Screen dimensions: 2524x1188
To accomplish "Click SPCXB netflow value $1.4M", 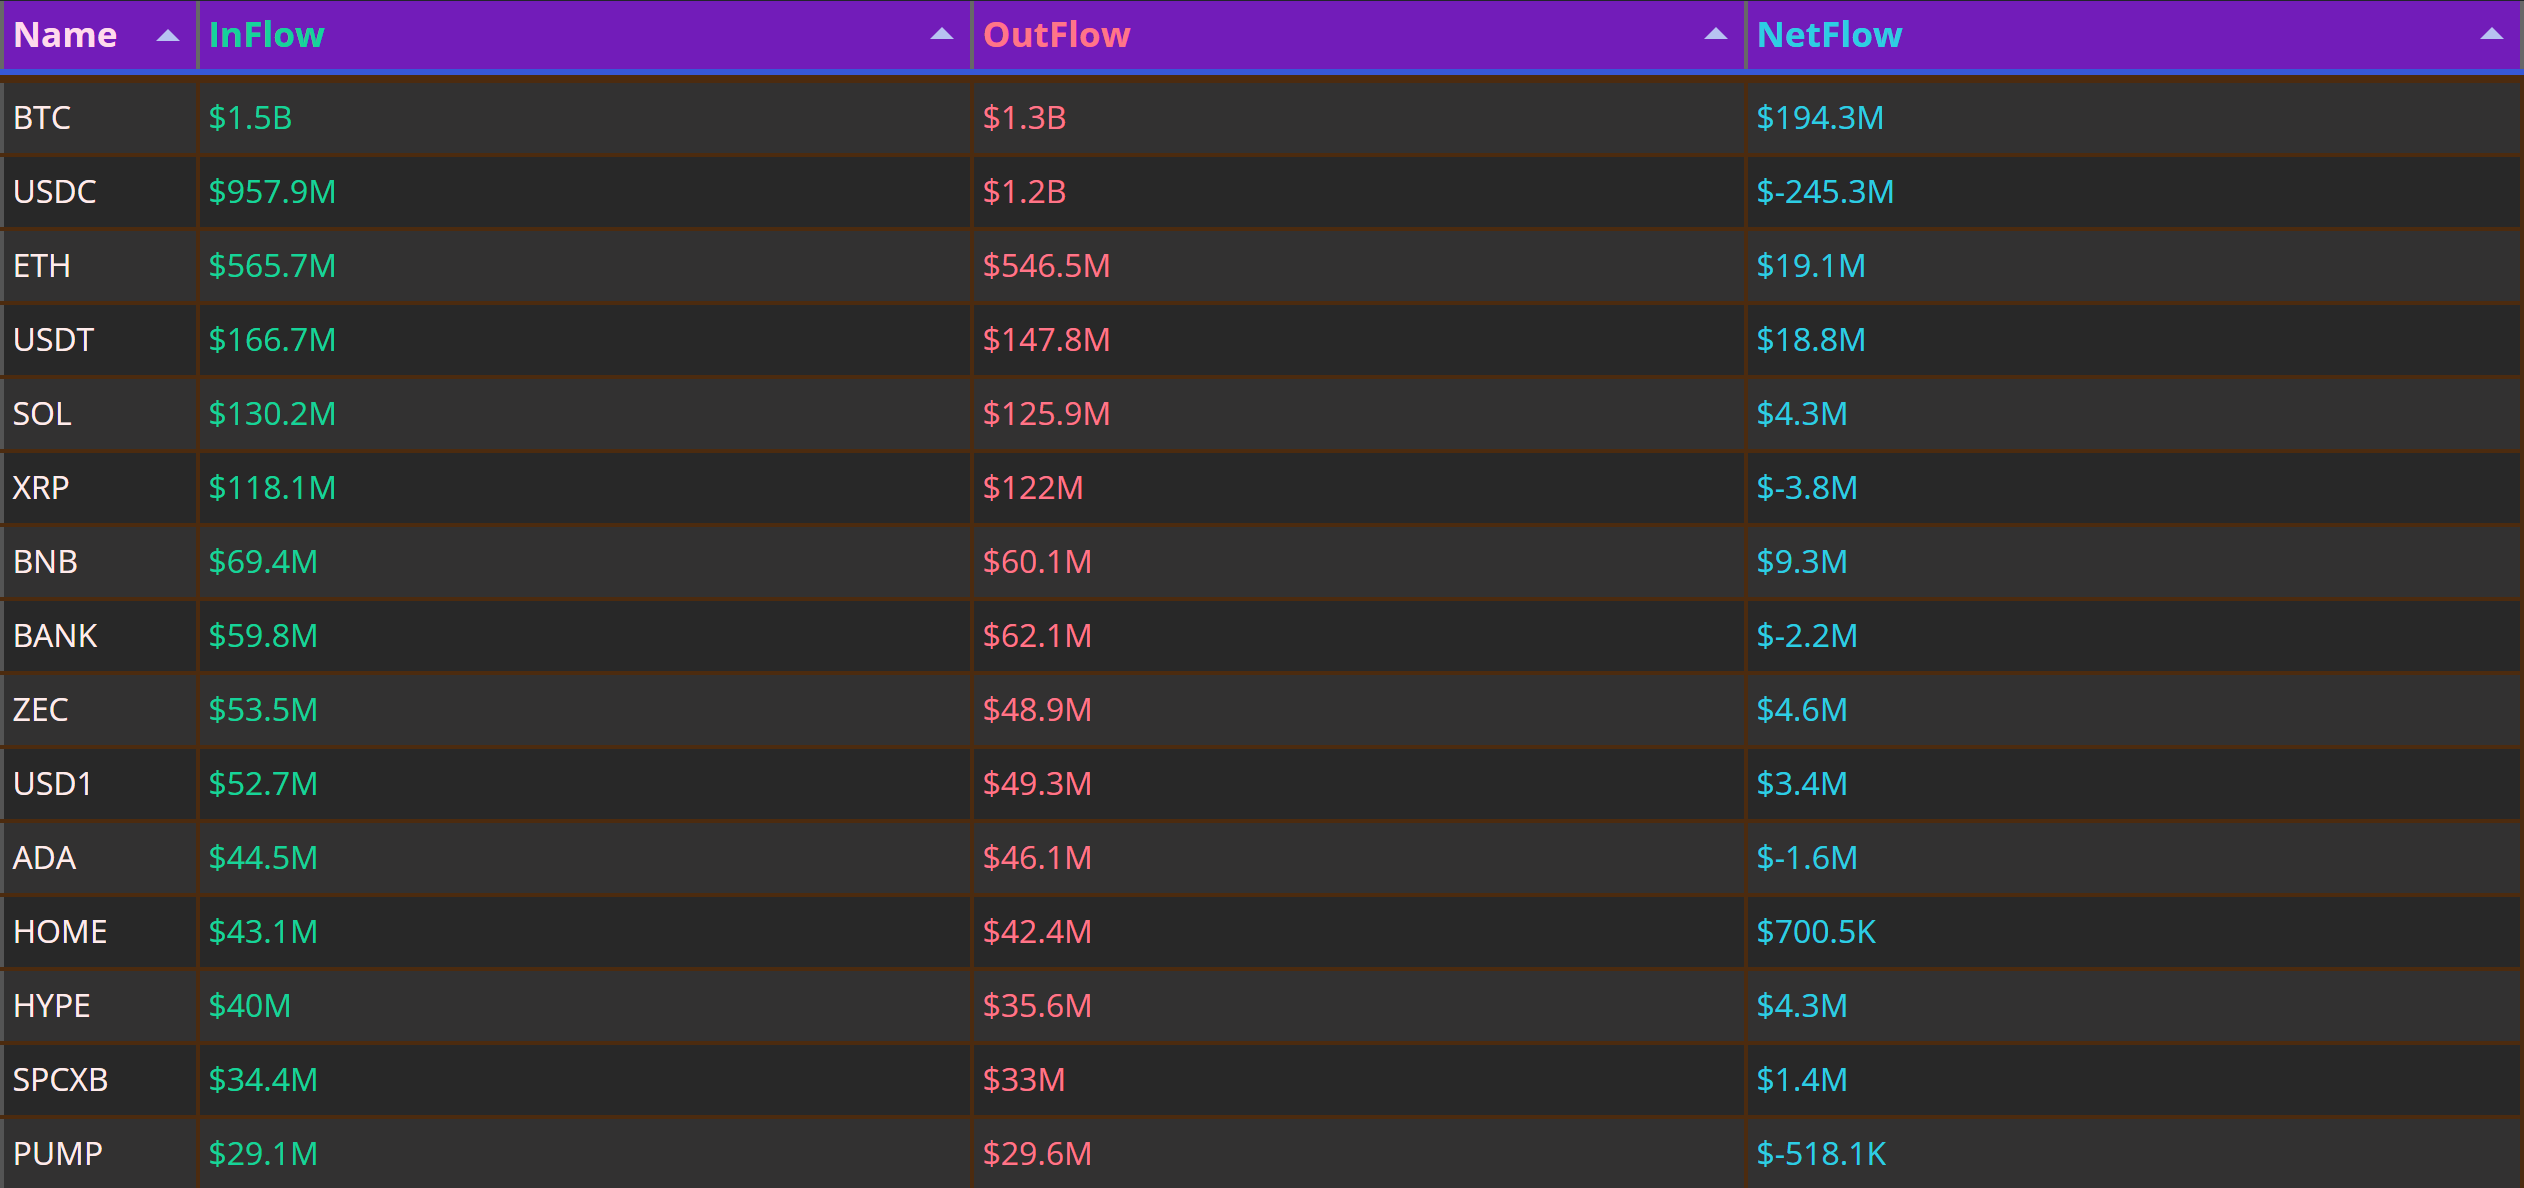I will [1802, 1080].
